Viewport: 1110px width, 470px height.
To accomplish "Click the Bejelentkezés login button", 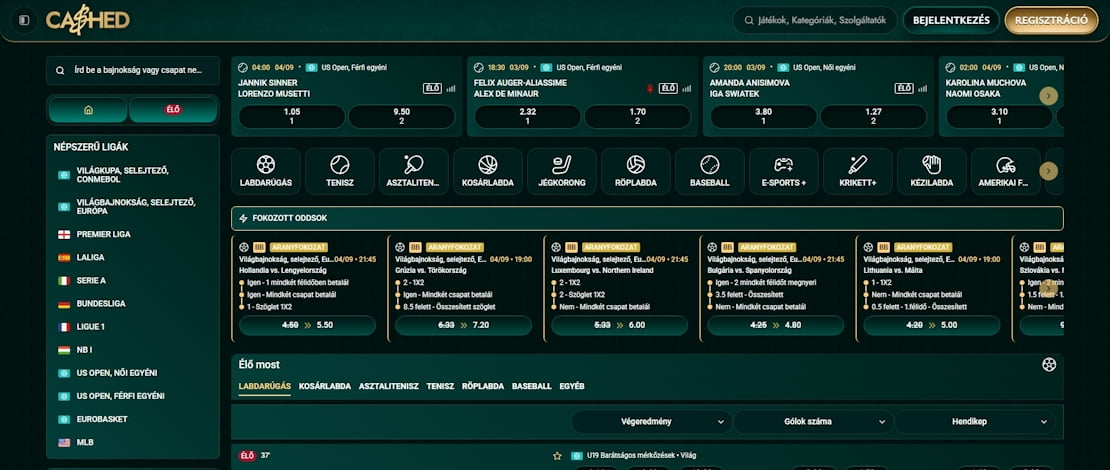I will pyautogui.click(x=951, y=21).
